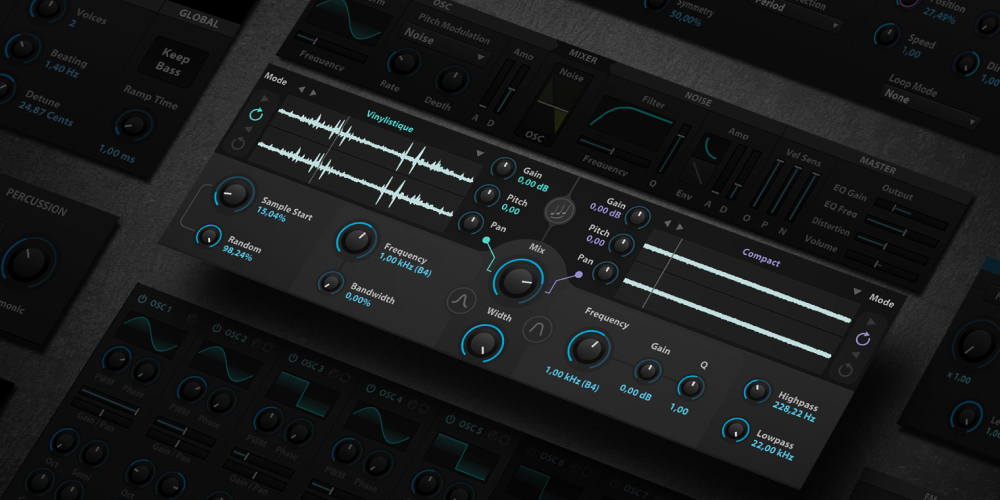Click the Vinylistique sample name

(390, 121)
